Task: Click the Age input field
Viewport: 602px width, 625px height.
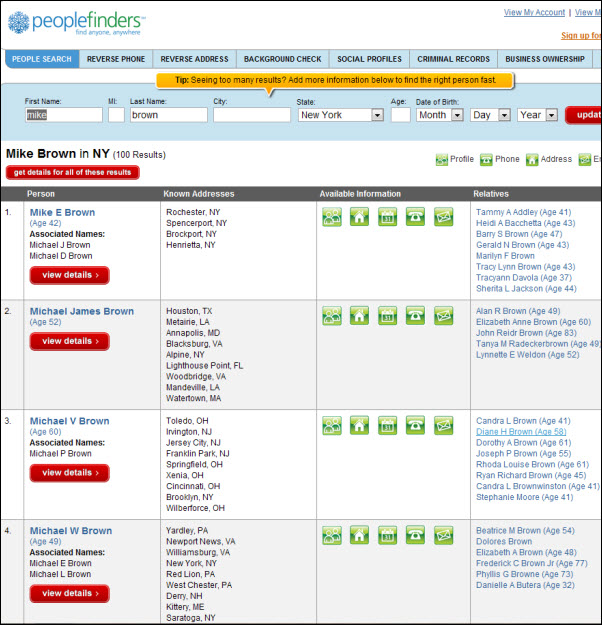Action: pyautogui.click(x=400, y=115)
